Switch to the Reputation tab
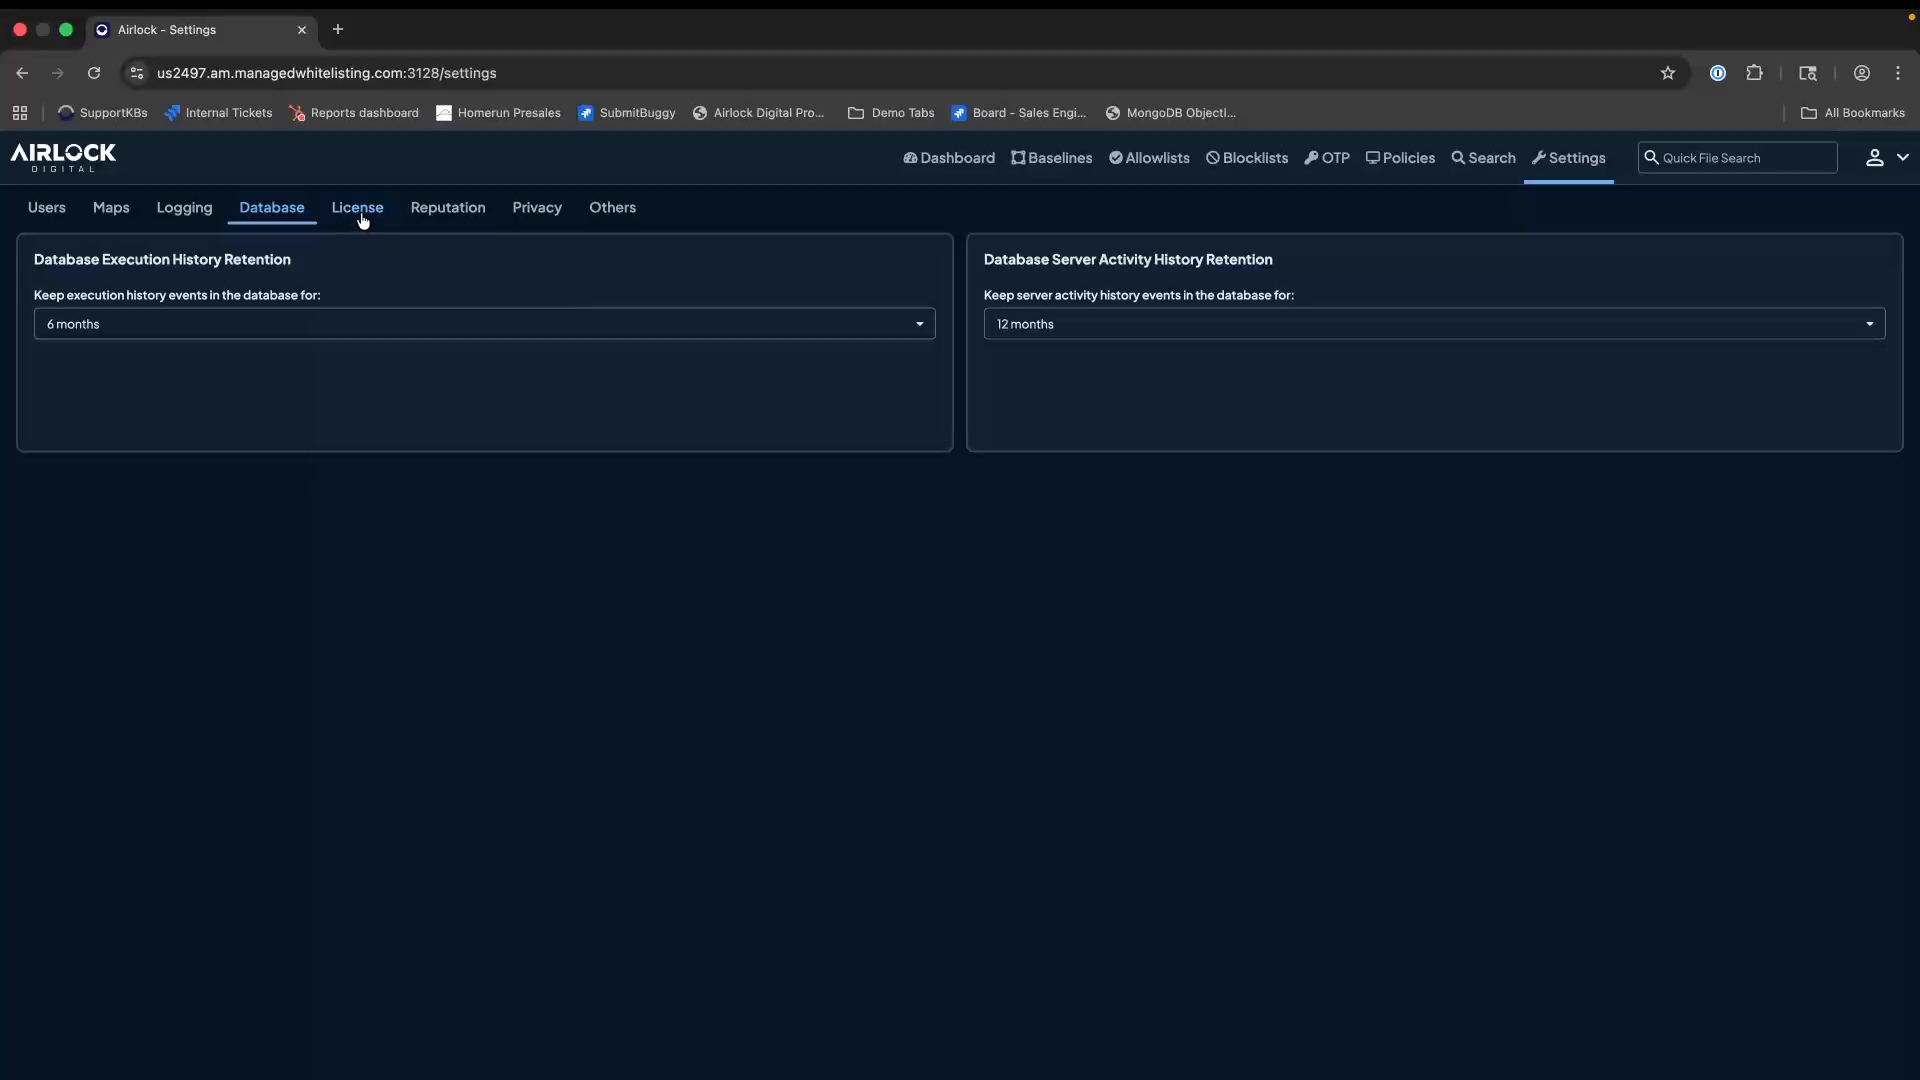The height and width of the screenshot is (1080, 1920). click(447, 208)
